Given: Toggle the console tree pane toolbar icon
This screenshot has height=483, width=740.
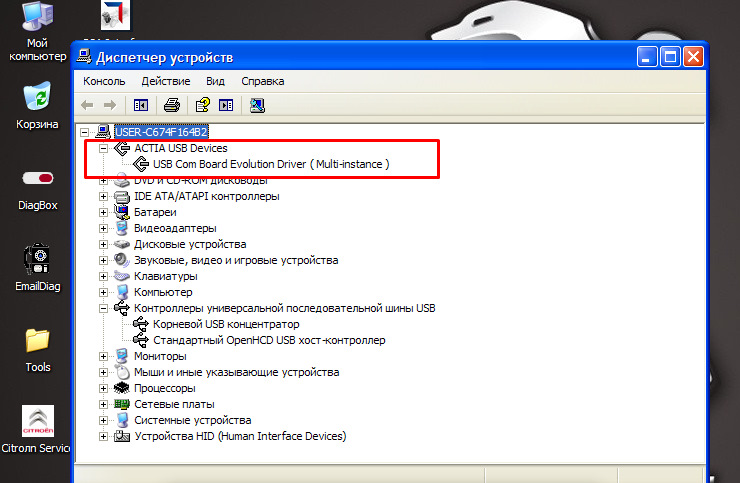Looking at the screenshot, I should [x=141, y=105].
